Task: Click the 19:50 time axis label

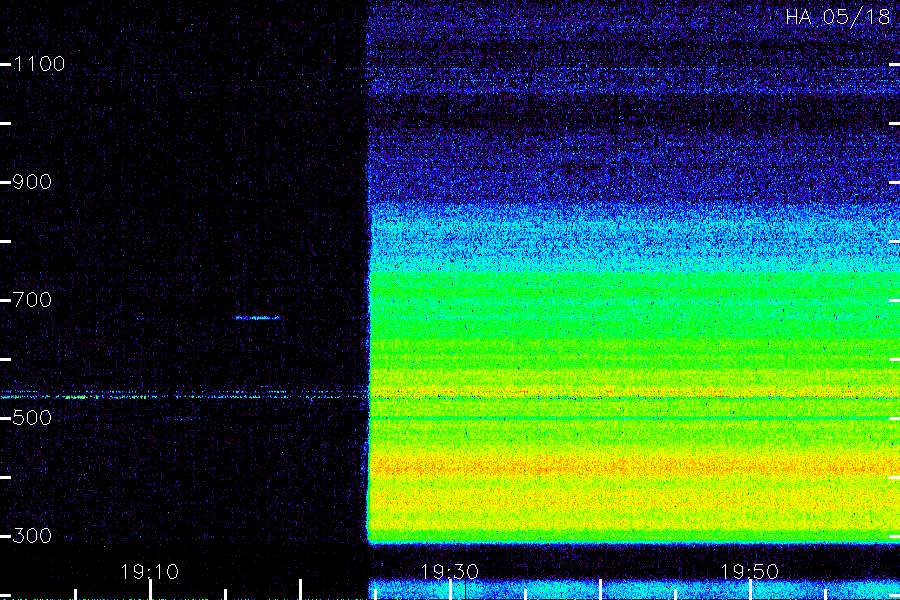Action: click(749, 572)
